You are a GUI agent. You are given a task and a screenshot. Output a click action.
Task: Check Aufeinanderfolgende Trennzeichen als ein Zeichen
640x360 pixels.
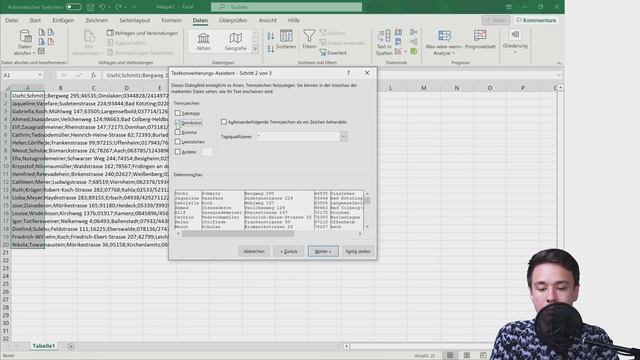224,122
